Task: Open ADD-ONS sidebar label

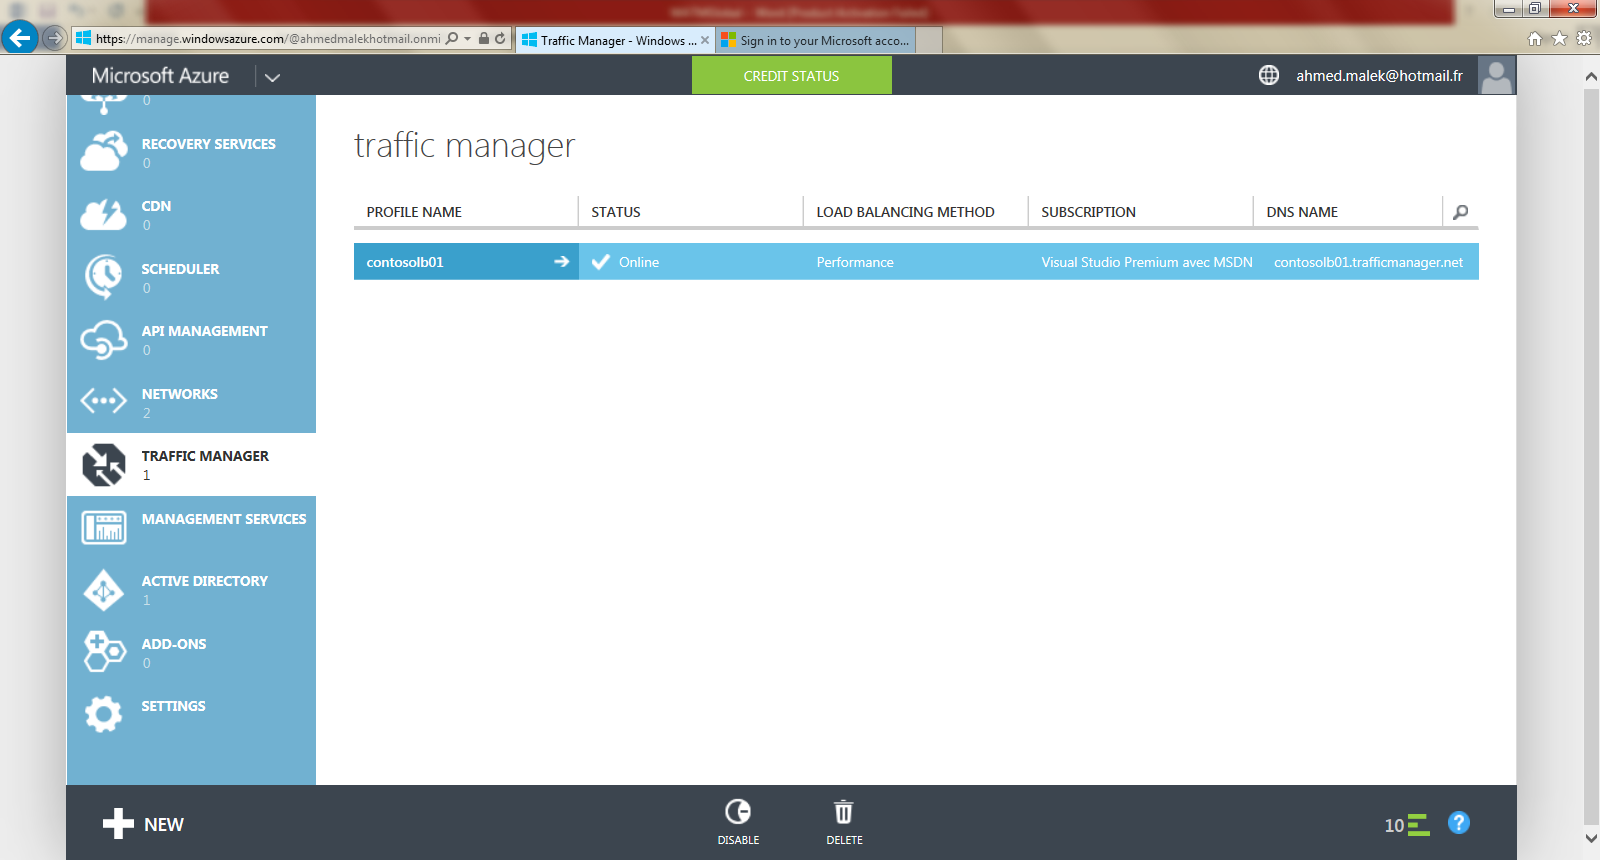Action: [x=173, y=644]
